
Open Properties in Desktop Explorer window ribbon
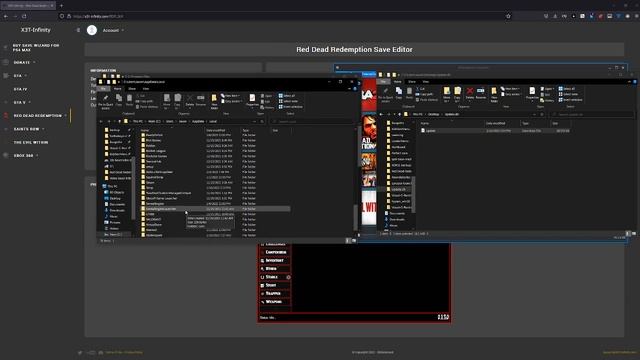[532, 94]
